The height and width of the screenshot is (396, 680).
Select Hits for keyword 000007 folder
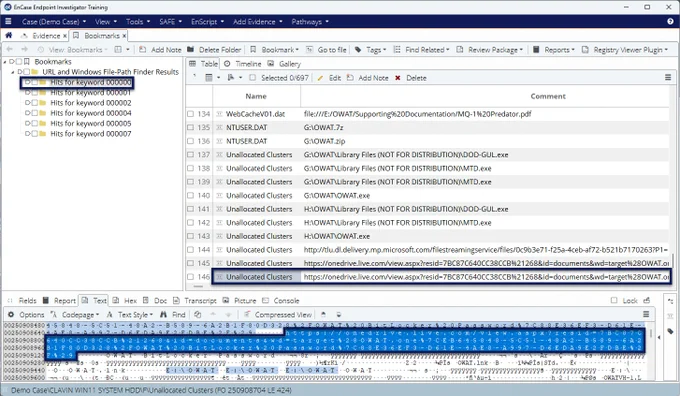point(91,134)
